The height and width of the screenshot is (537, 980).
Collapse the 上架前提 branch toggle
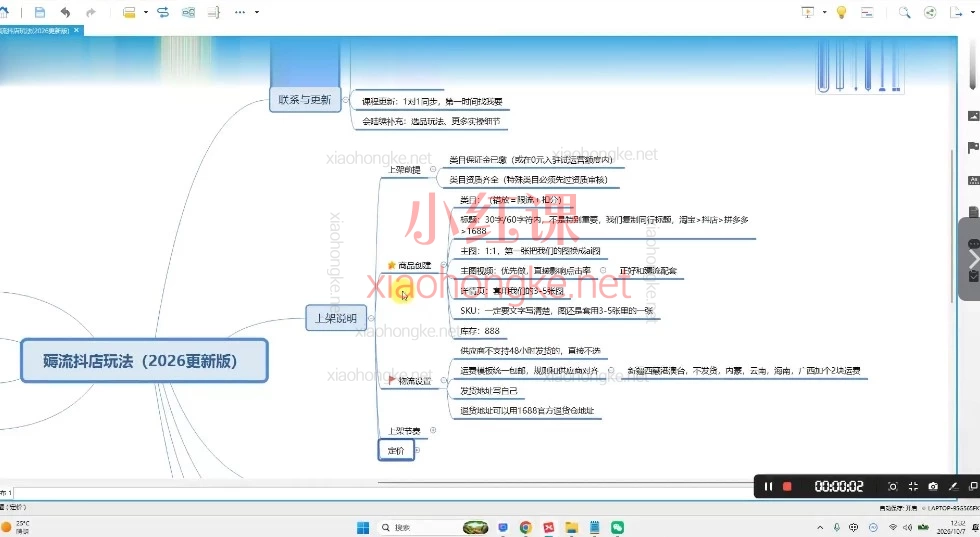(x=432, y=169)
